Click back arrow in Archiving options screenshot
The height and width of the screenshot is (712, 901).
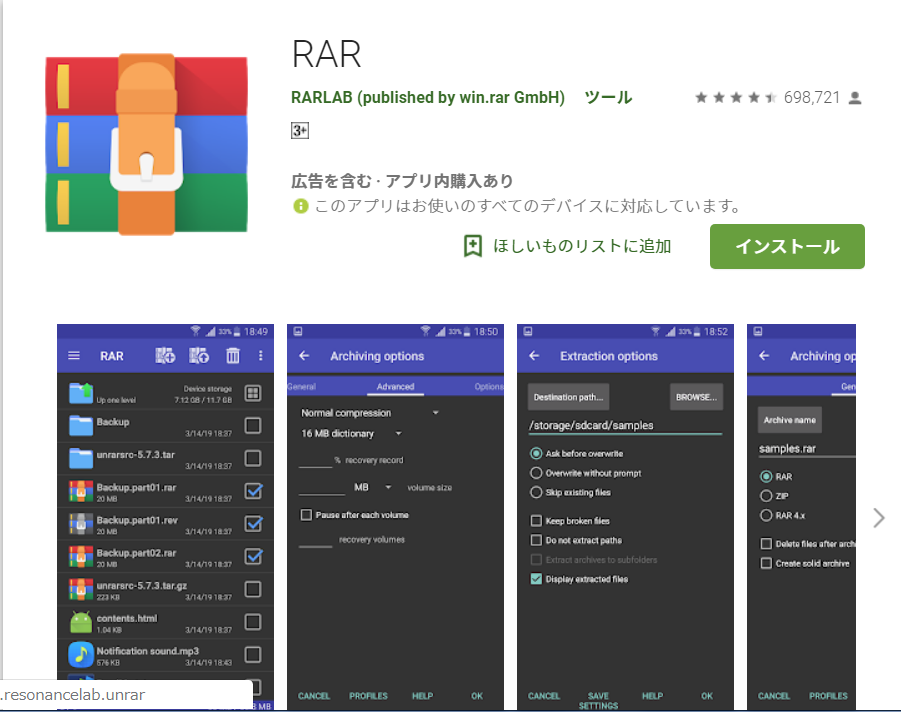click(x=304, y=356)
